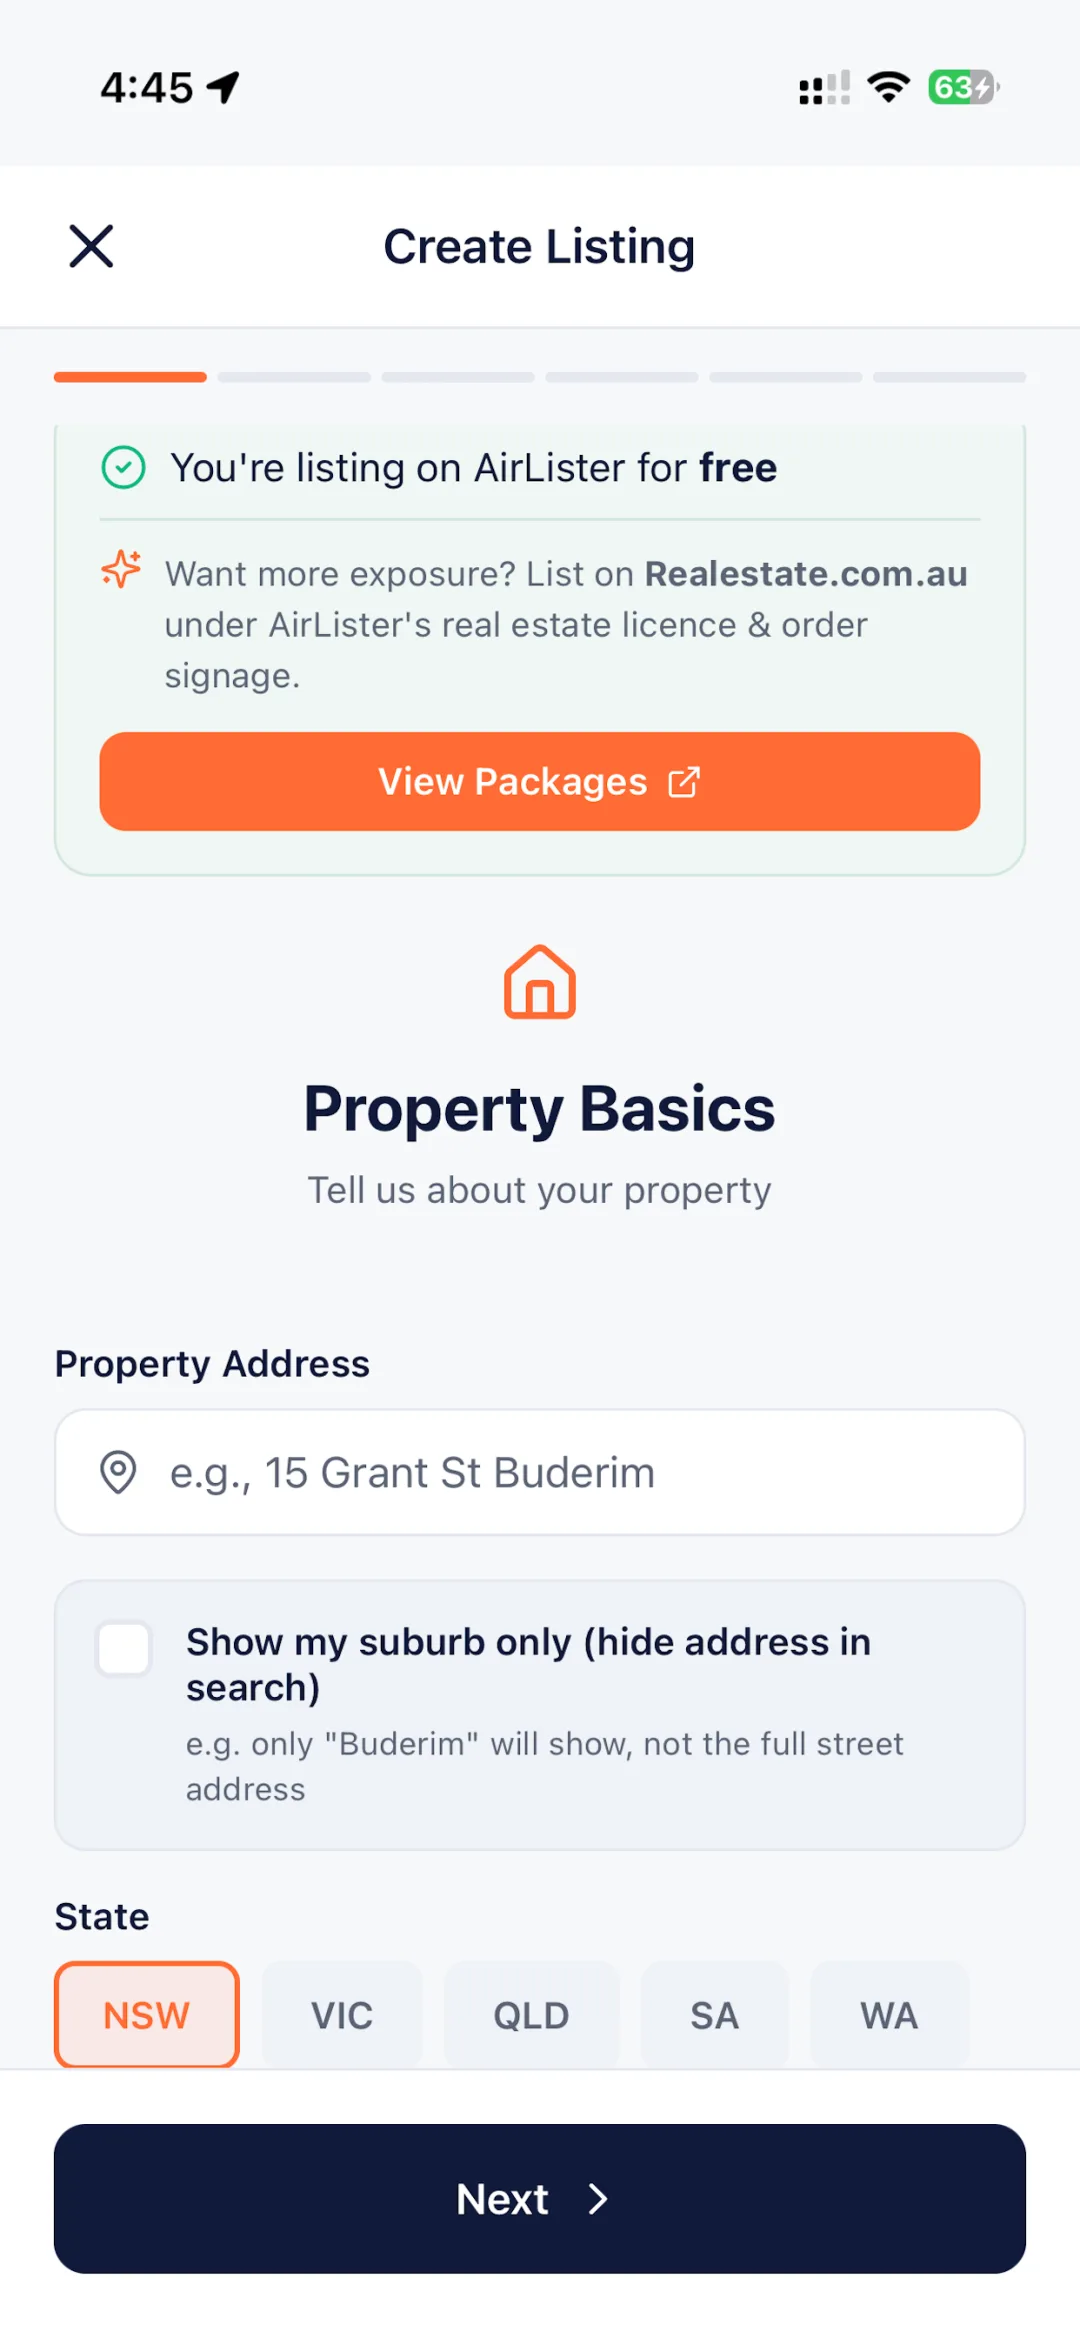1080x2338 pixels.
Task: Tap the external link icon on View Packages
Action: [x=684, y=782]
